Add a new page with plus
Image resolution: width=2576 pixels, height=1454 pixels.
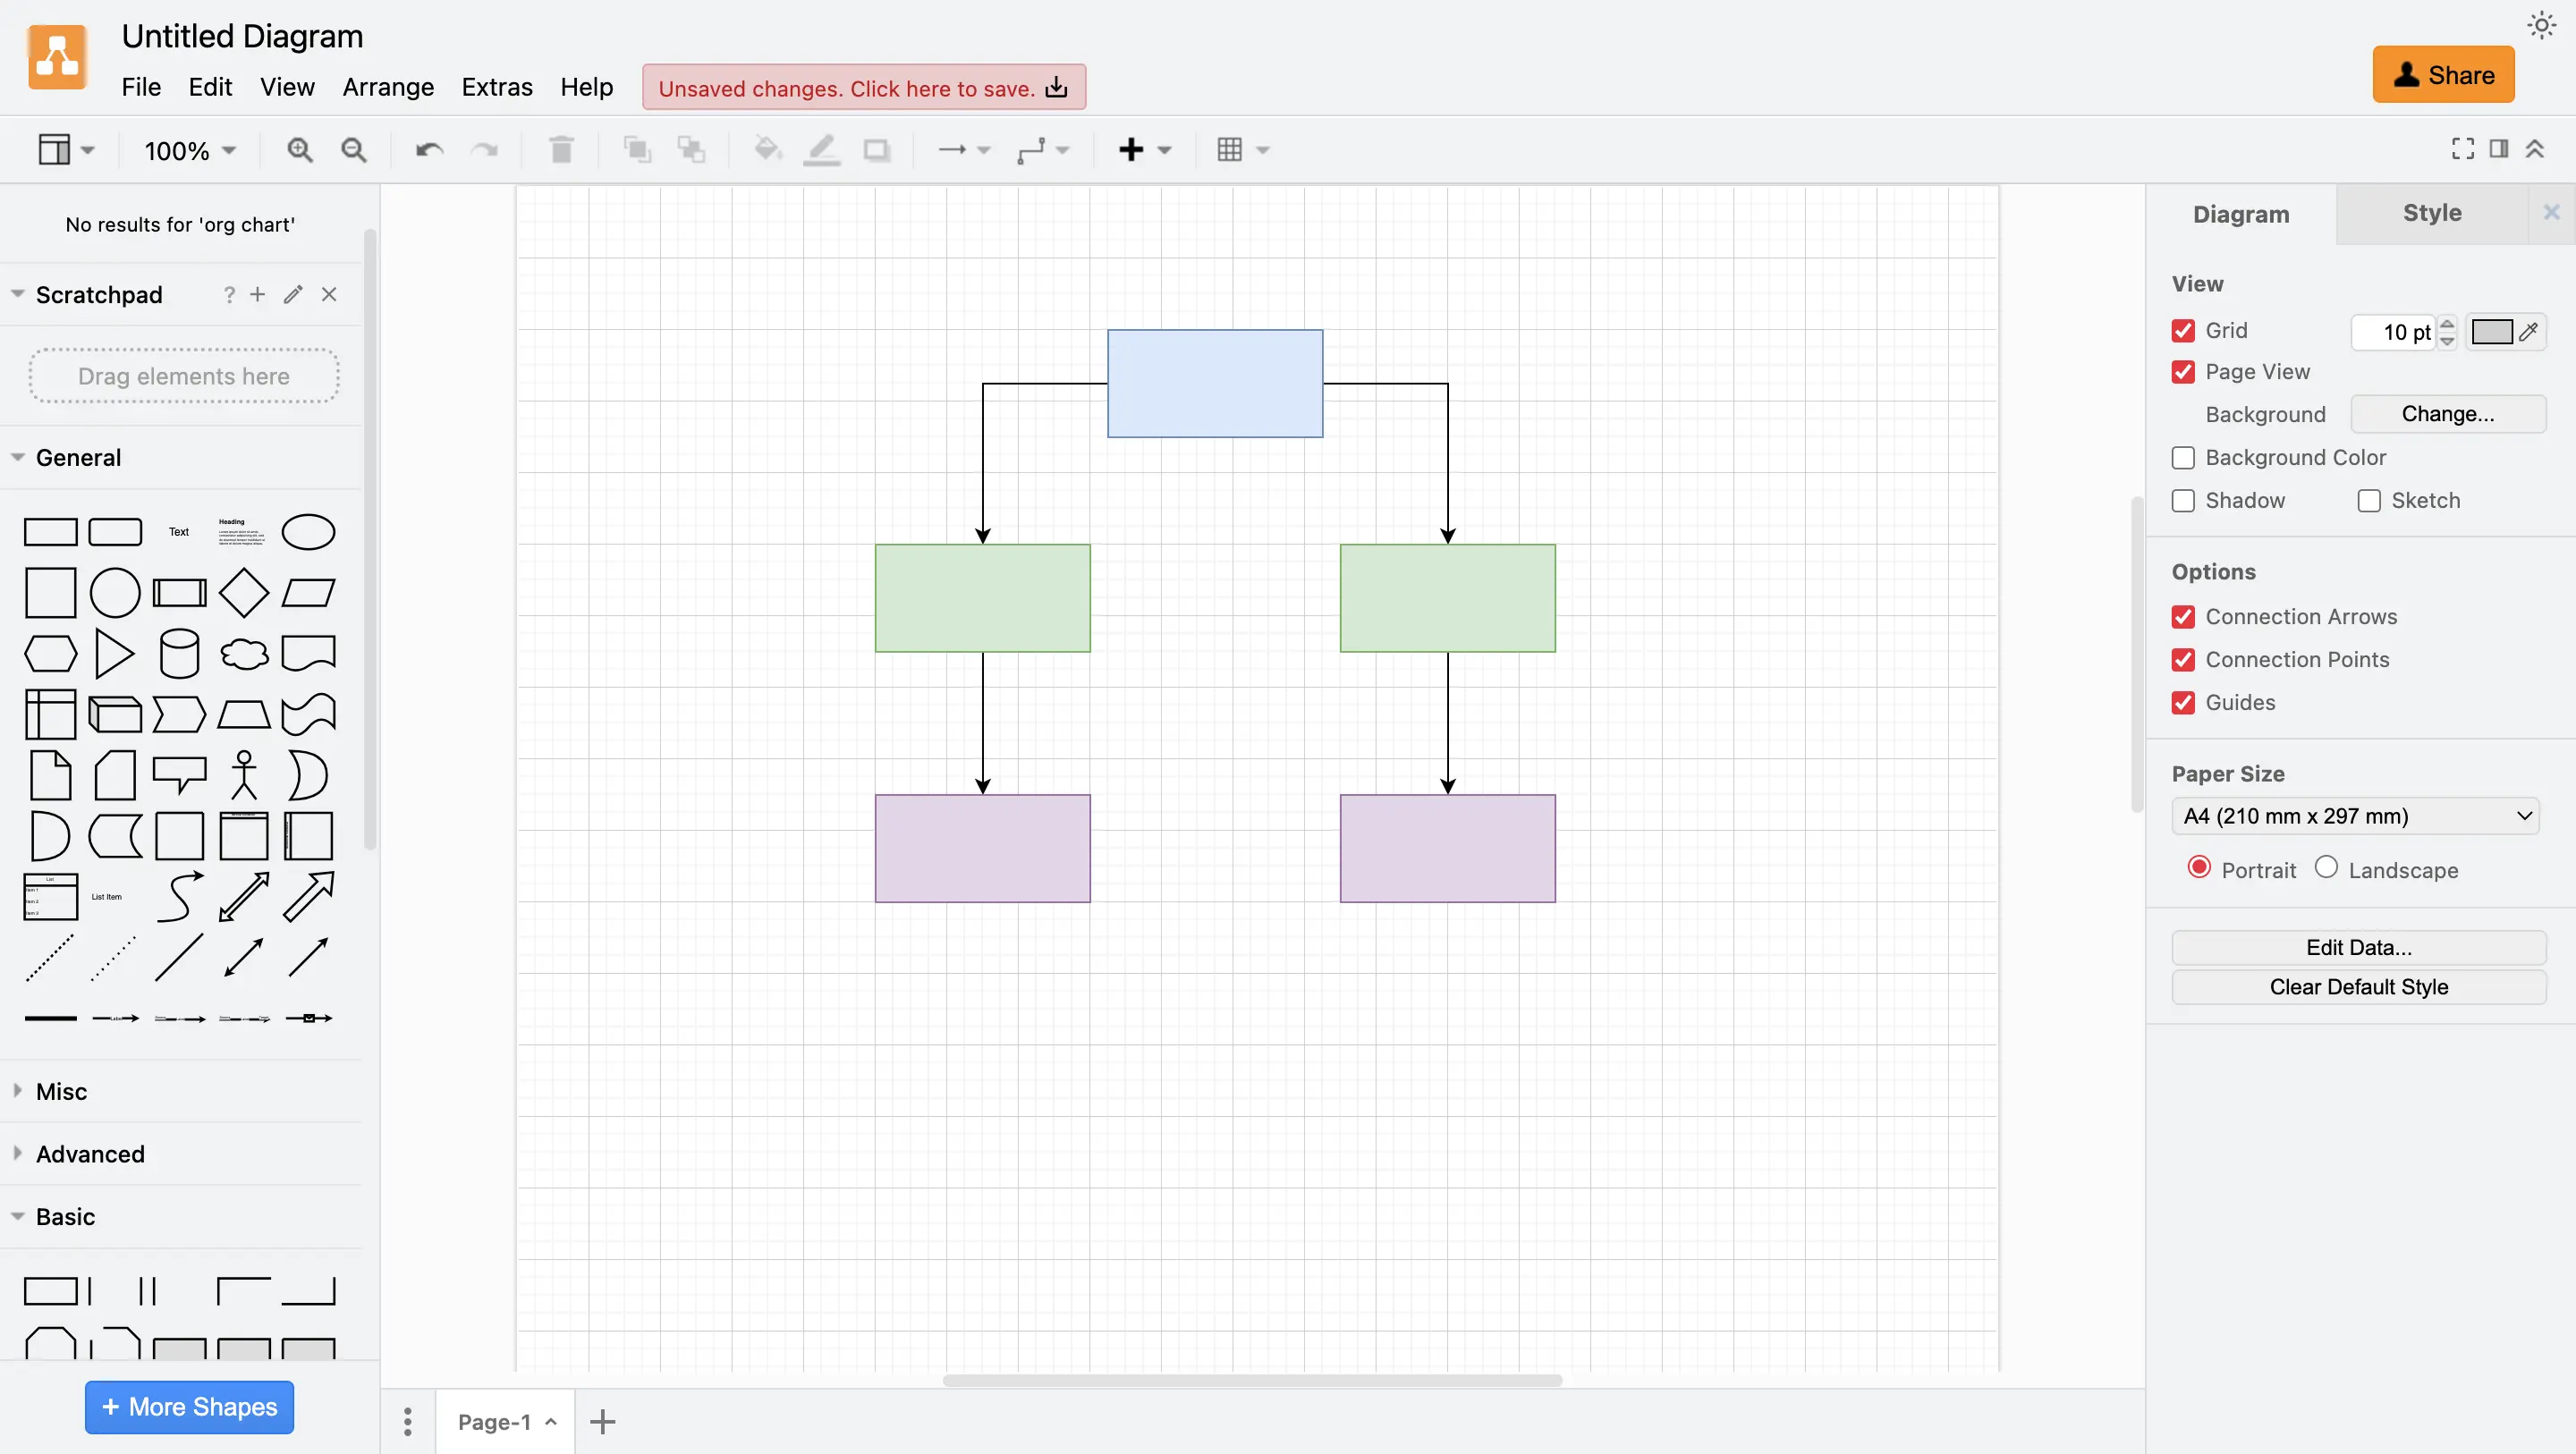[x=602, y=1421]
